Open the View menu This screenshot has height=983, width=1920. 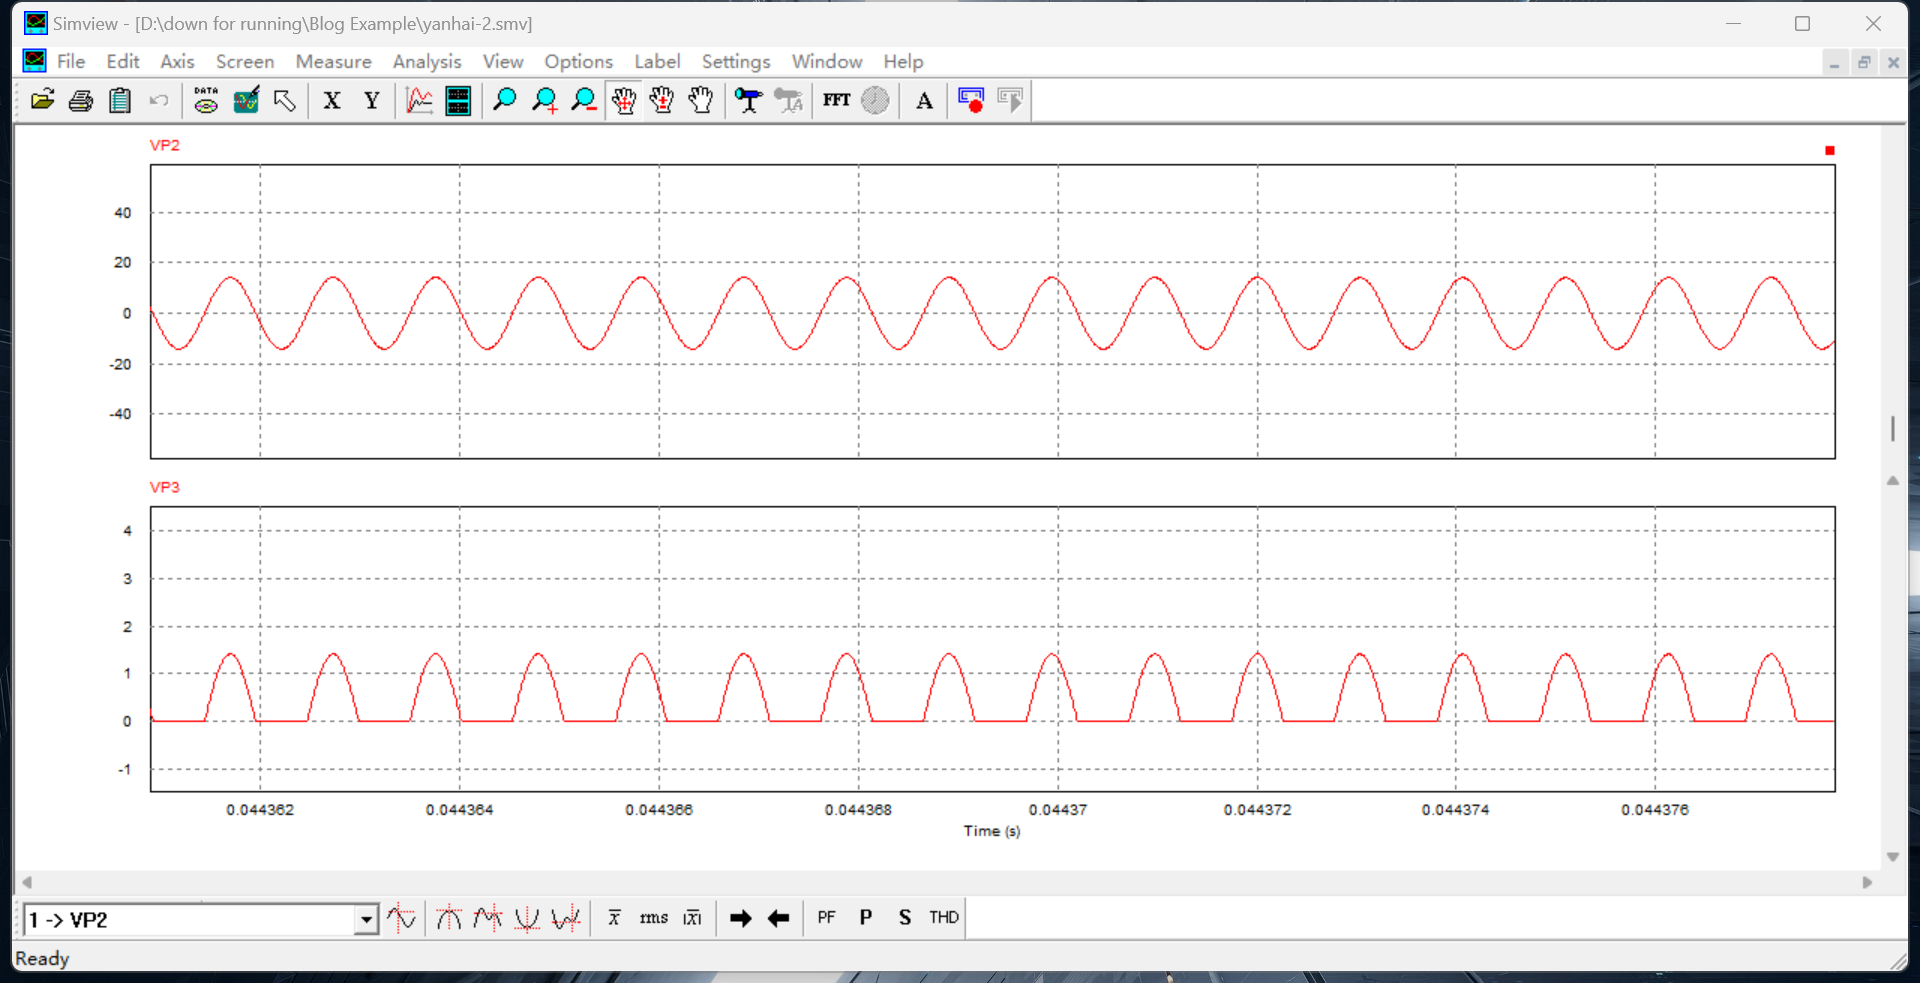[503, 62]
